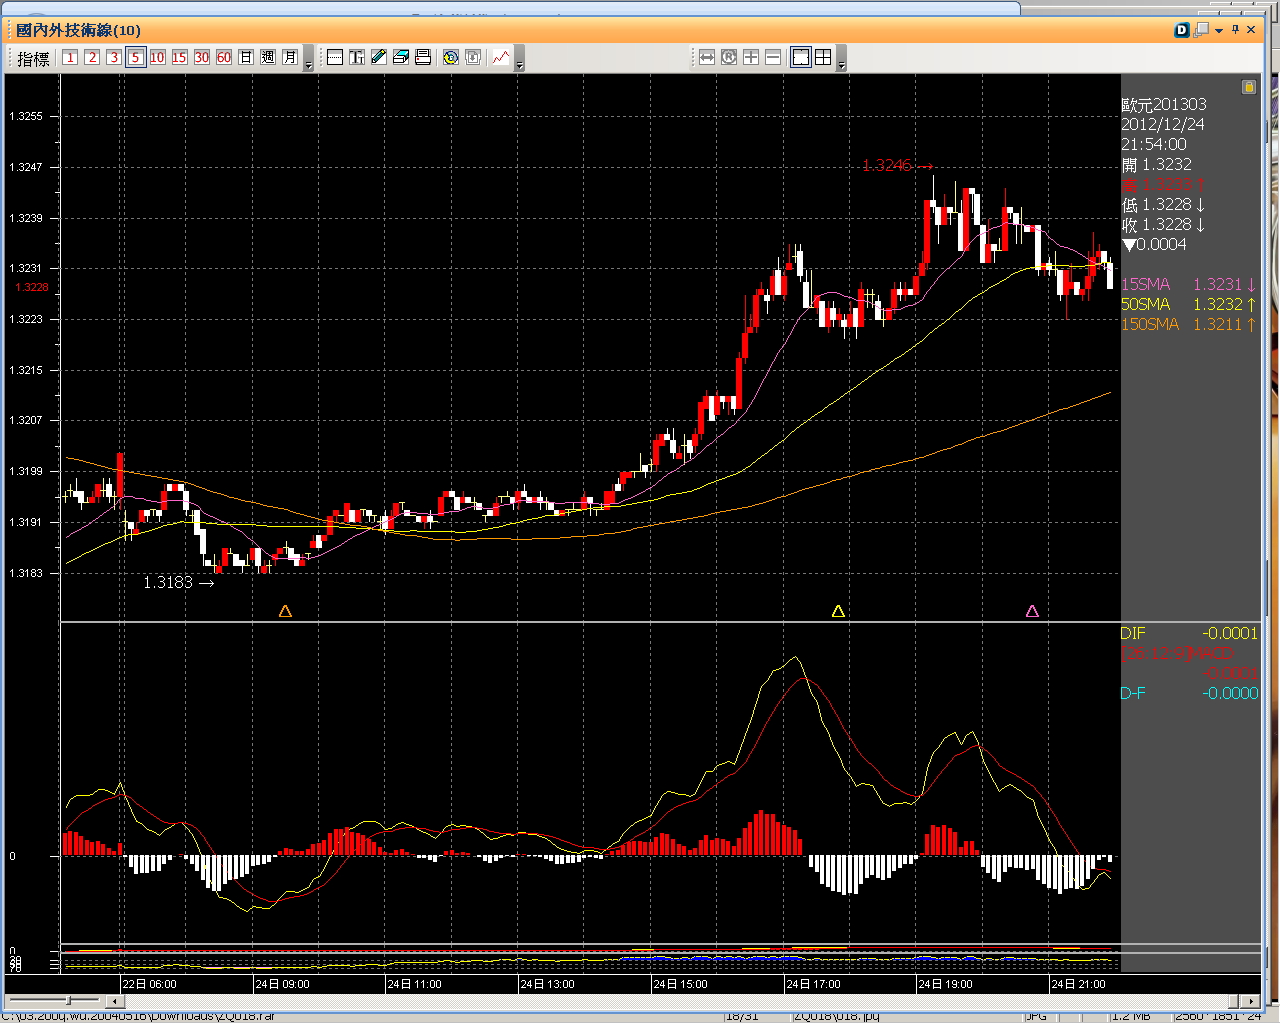The height and width of the screenshot is (1024, 1280).
Task: Select the 2-minute timeframe button
Action: click(92, 58)
